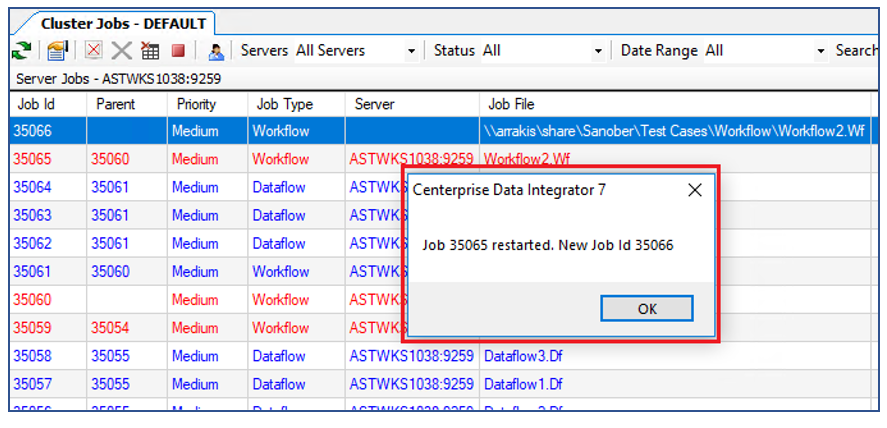The height and width of the screenshot is (428, 887).
Task: Sort by the Job Id column header
Action: point(37,104)
